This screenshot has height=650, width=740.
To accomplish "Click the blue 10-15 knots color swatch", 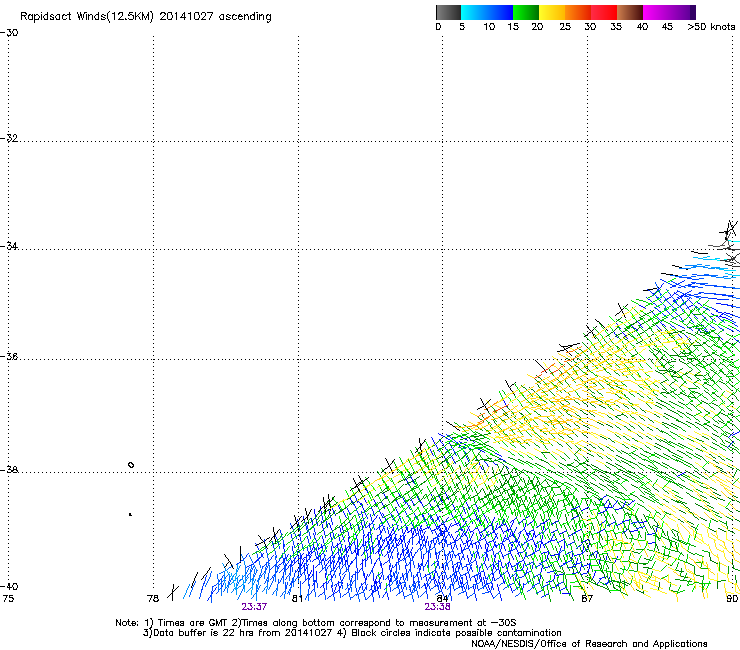I will pos(500,12).
